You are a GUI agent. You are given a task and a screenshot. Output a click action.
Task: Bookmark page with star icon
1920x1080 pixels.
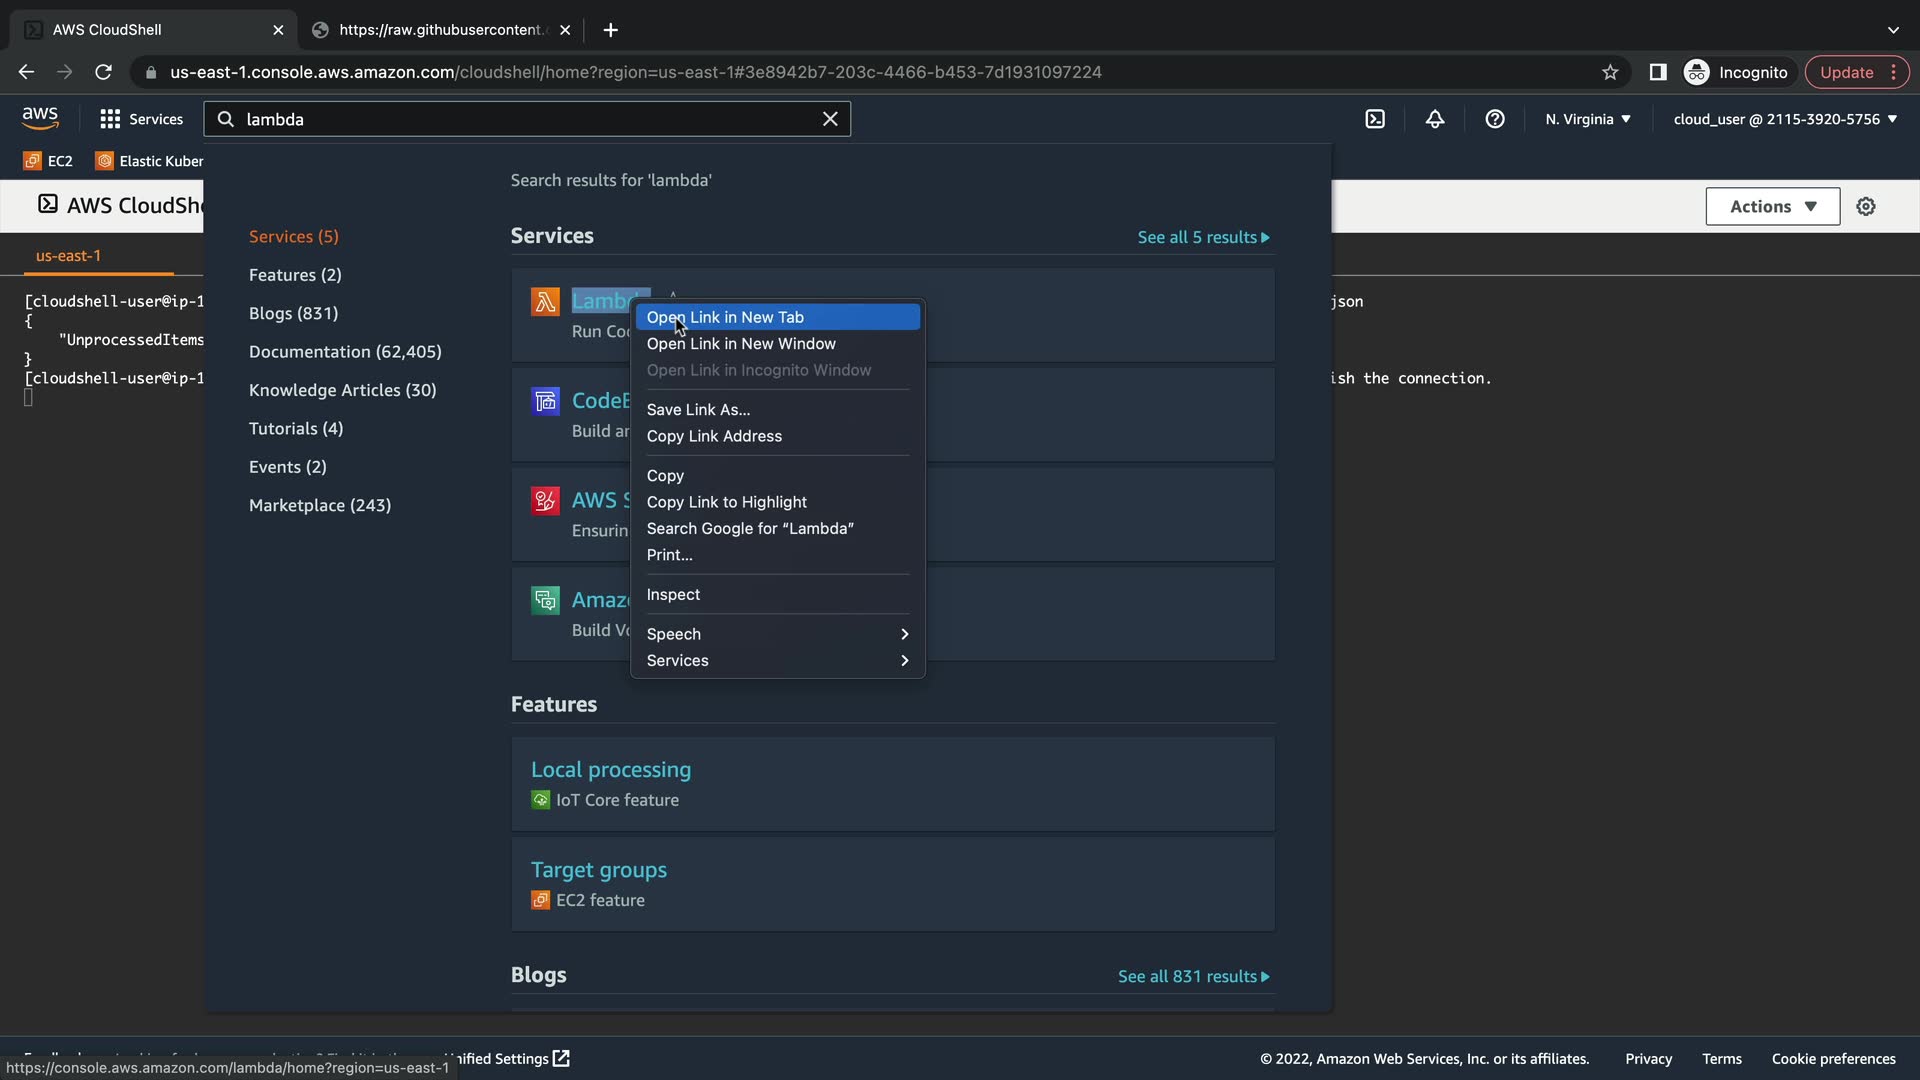(x=1609, y=72)
